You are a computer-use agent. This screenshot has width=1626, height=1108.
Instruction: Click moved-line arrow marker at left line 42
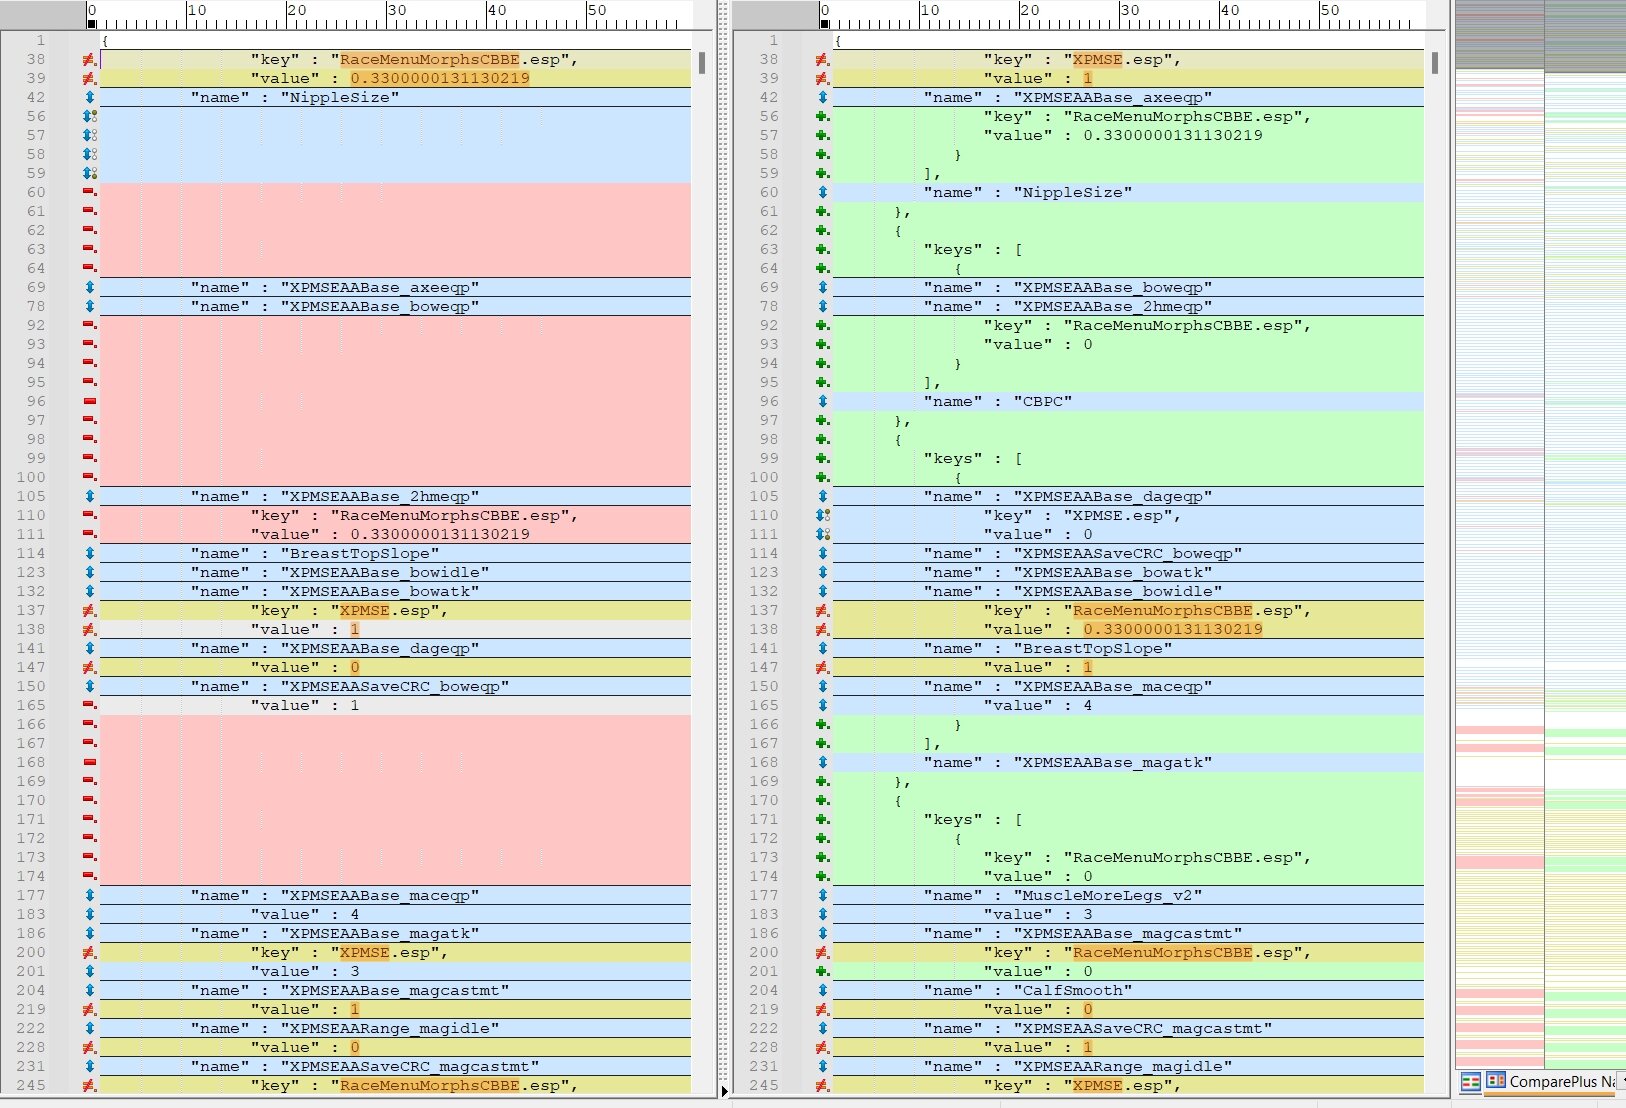pyautogui.click(x=89, y=98)
